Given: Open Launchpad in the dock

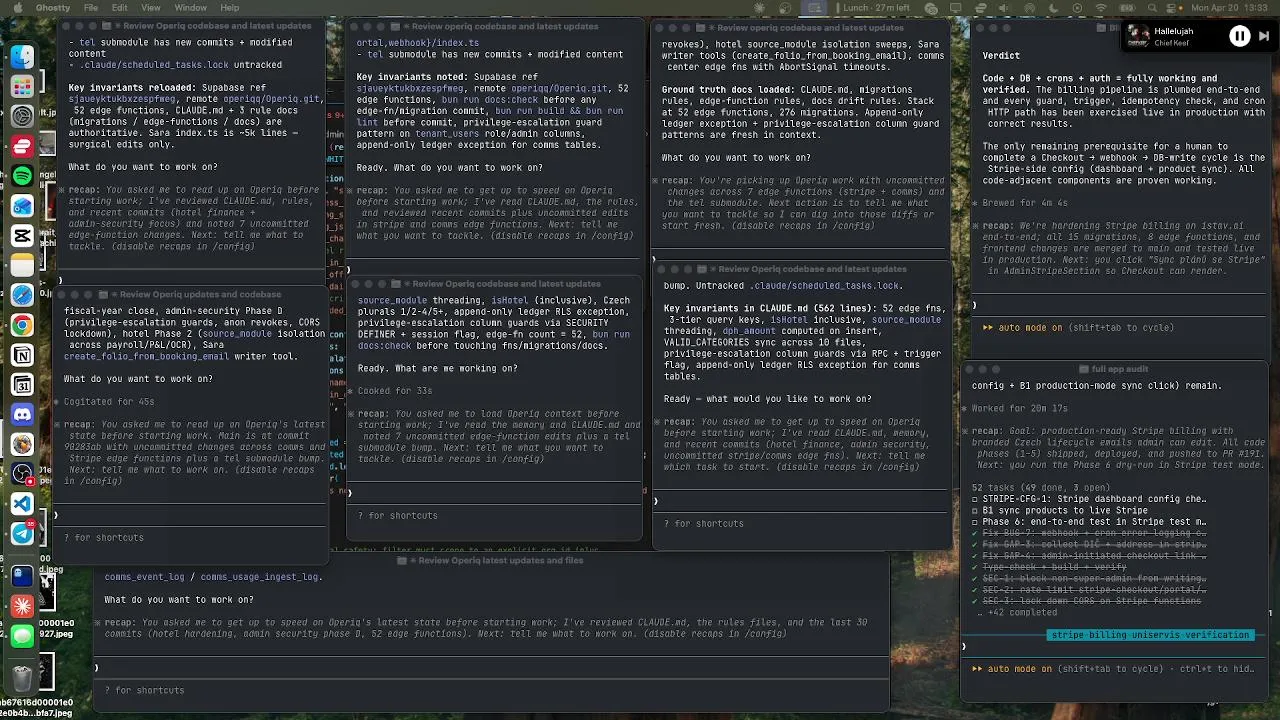Looking at the screenshot, I should pos(22,87).
